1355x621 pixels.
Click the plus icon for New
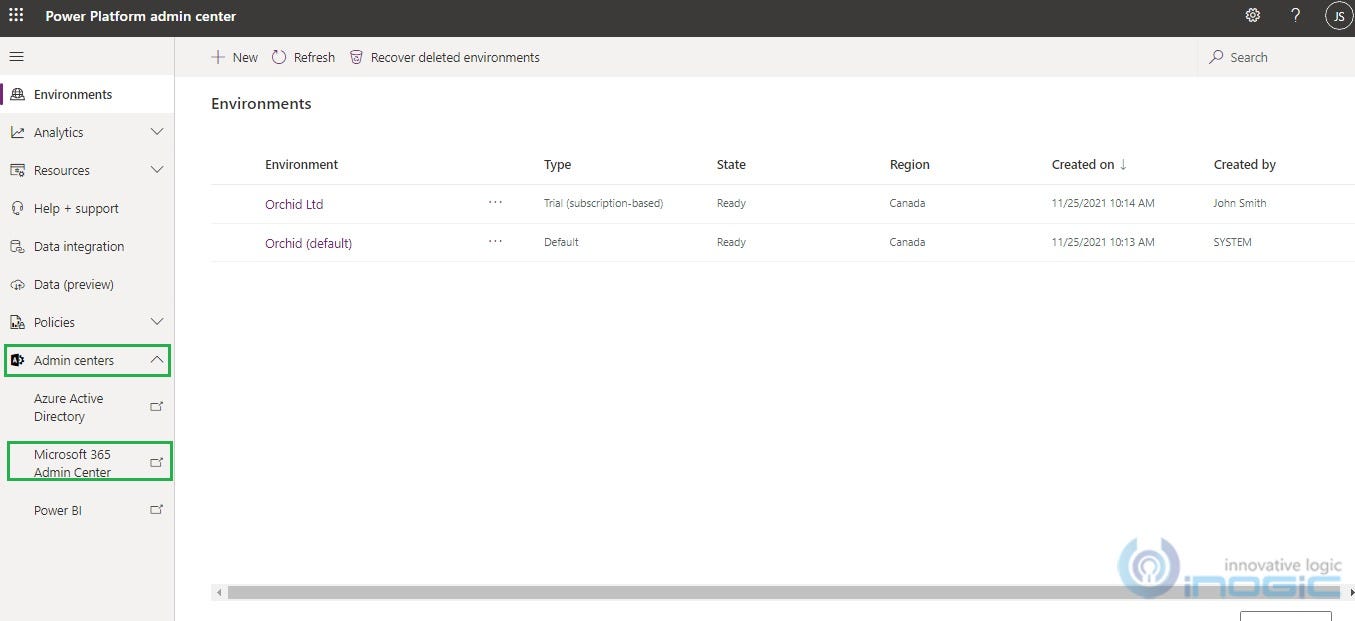tap(218, 57)
